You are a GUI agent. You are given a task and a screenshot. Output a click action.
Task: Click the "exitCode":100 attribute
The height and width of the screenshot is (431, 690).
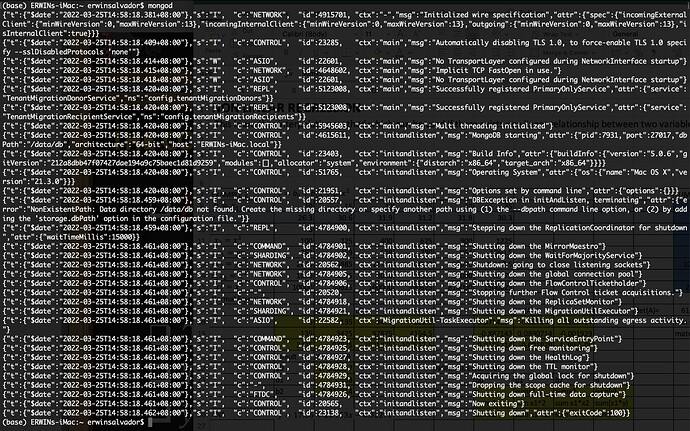click(595, 413)
